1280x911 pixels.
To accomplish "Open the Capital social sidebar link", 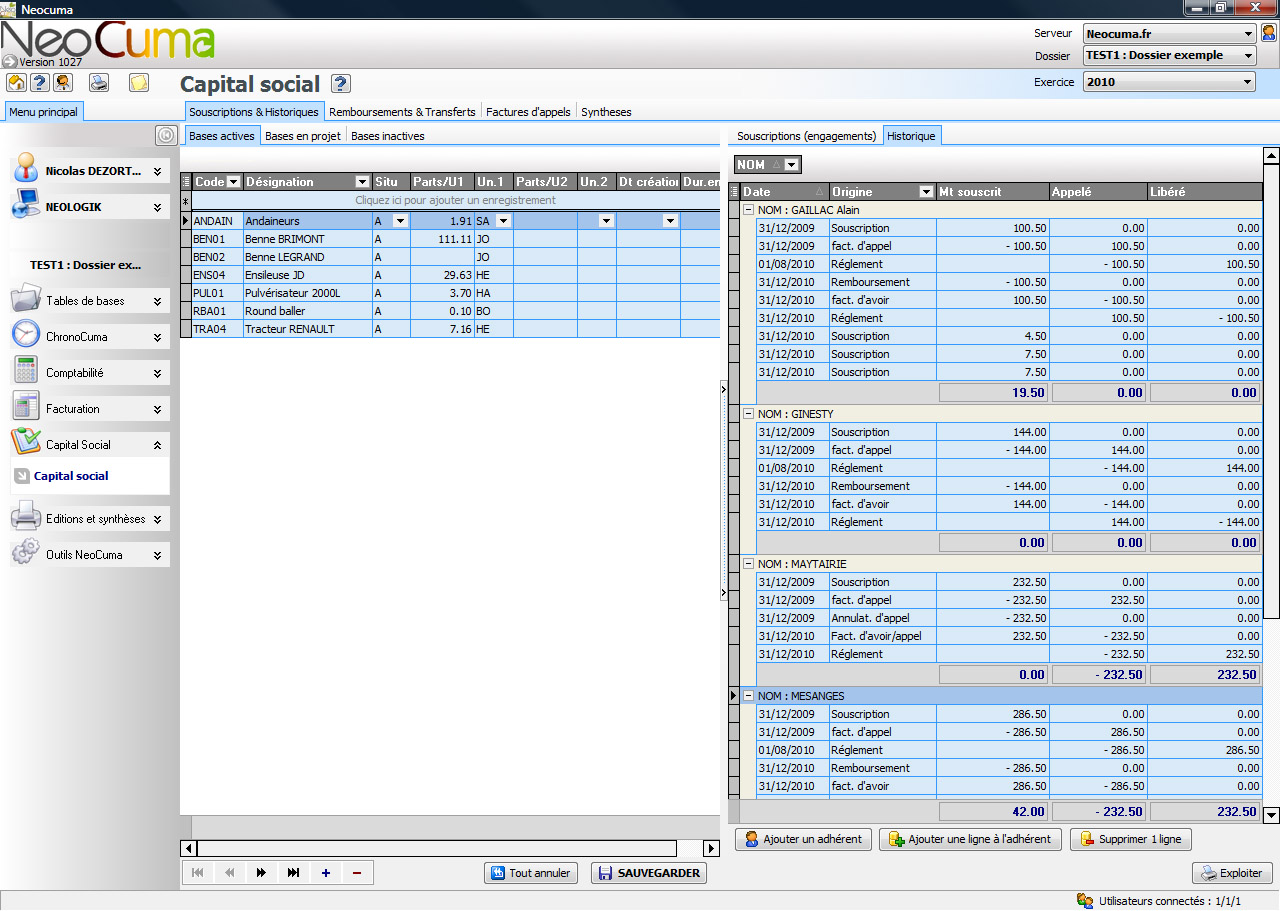I will click(x=71, y=476).
